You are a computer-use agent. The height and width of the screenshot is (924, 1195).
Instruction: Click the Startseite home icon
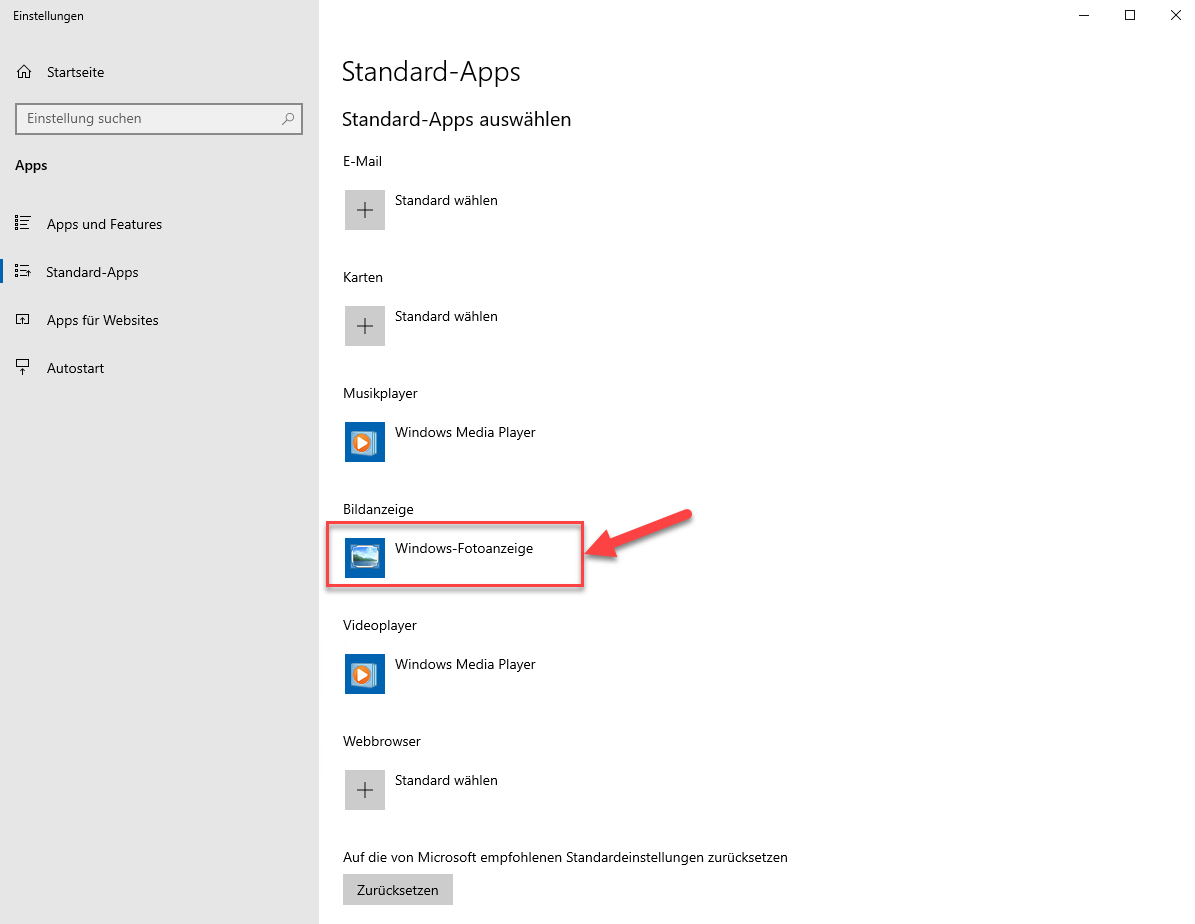[x=24, y=72]
